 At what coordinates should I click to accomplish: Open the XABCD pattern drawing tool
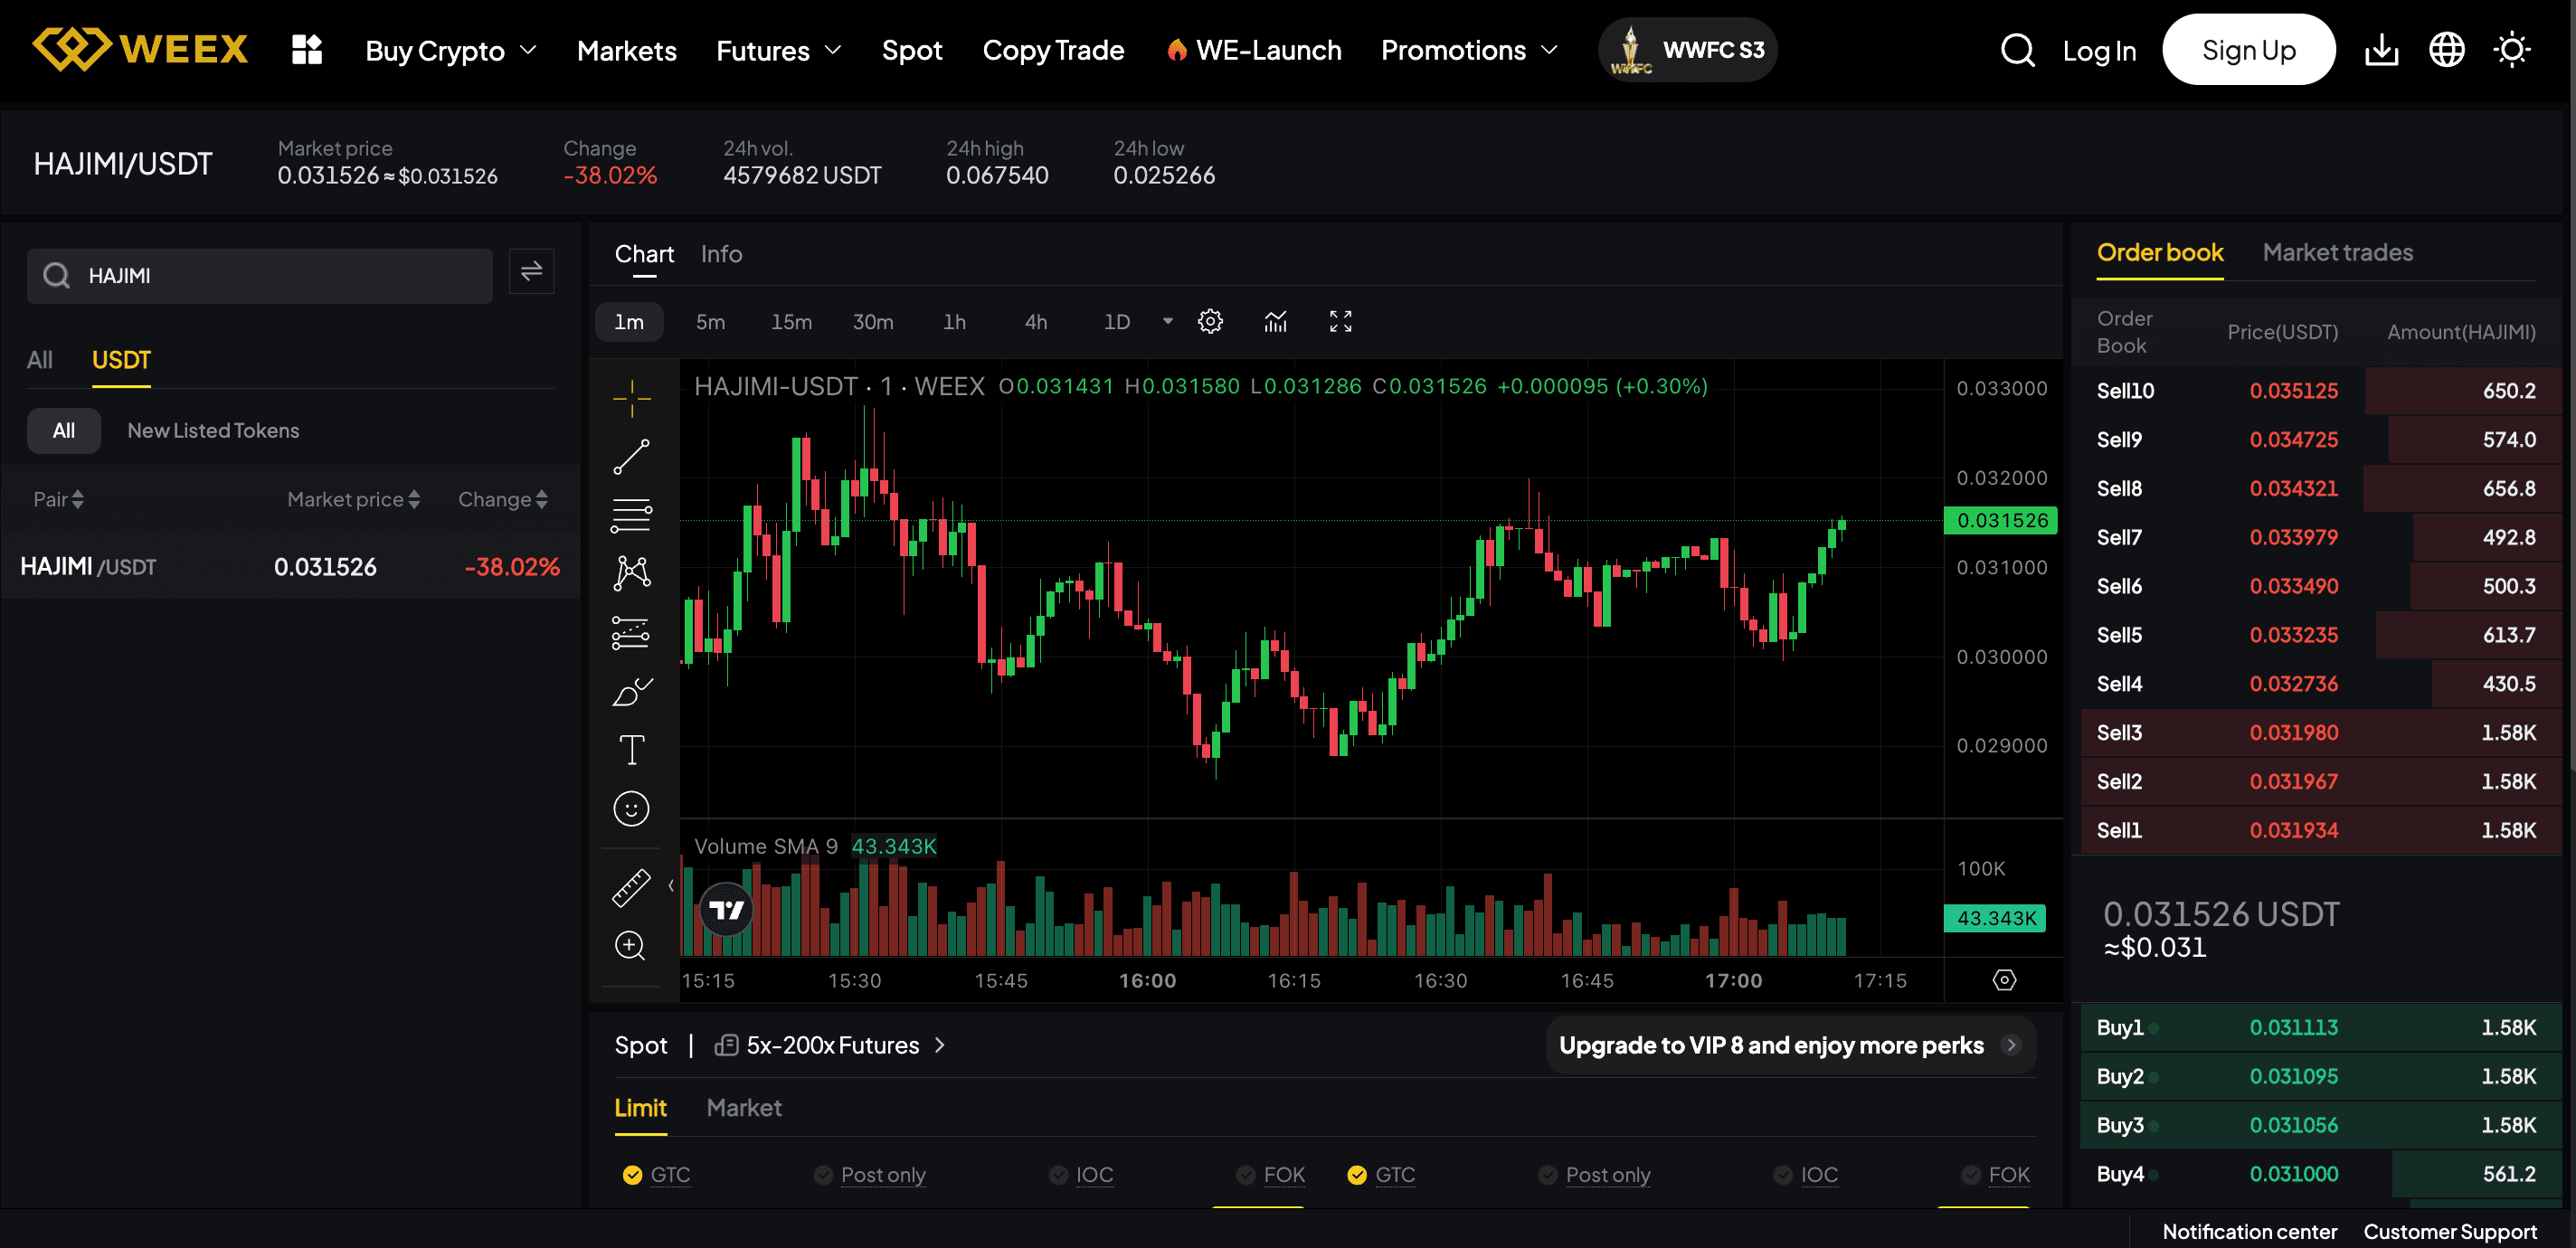[x=631, y=572]
